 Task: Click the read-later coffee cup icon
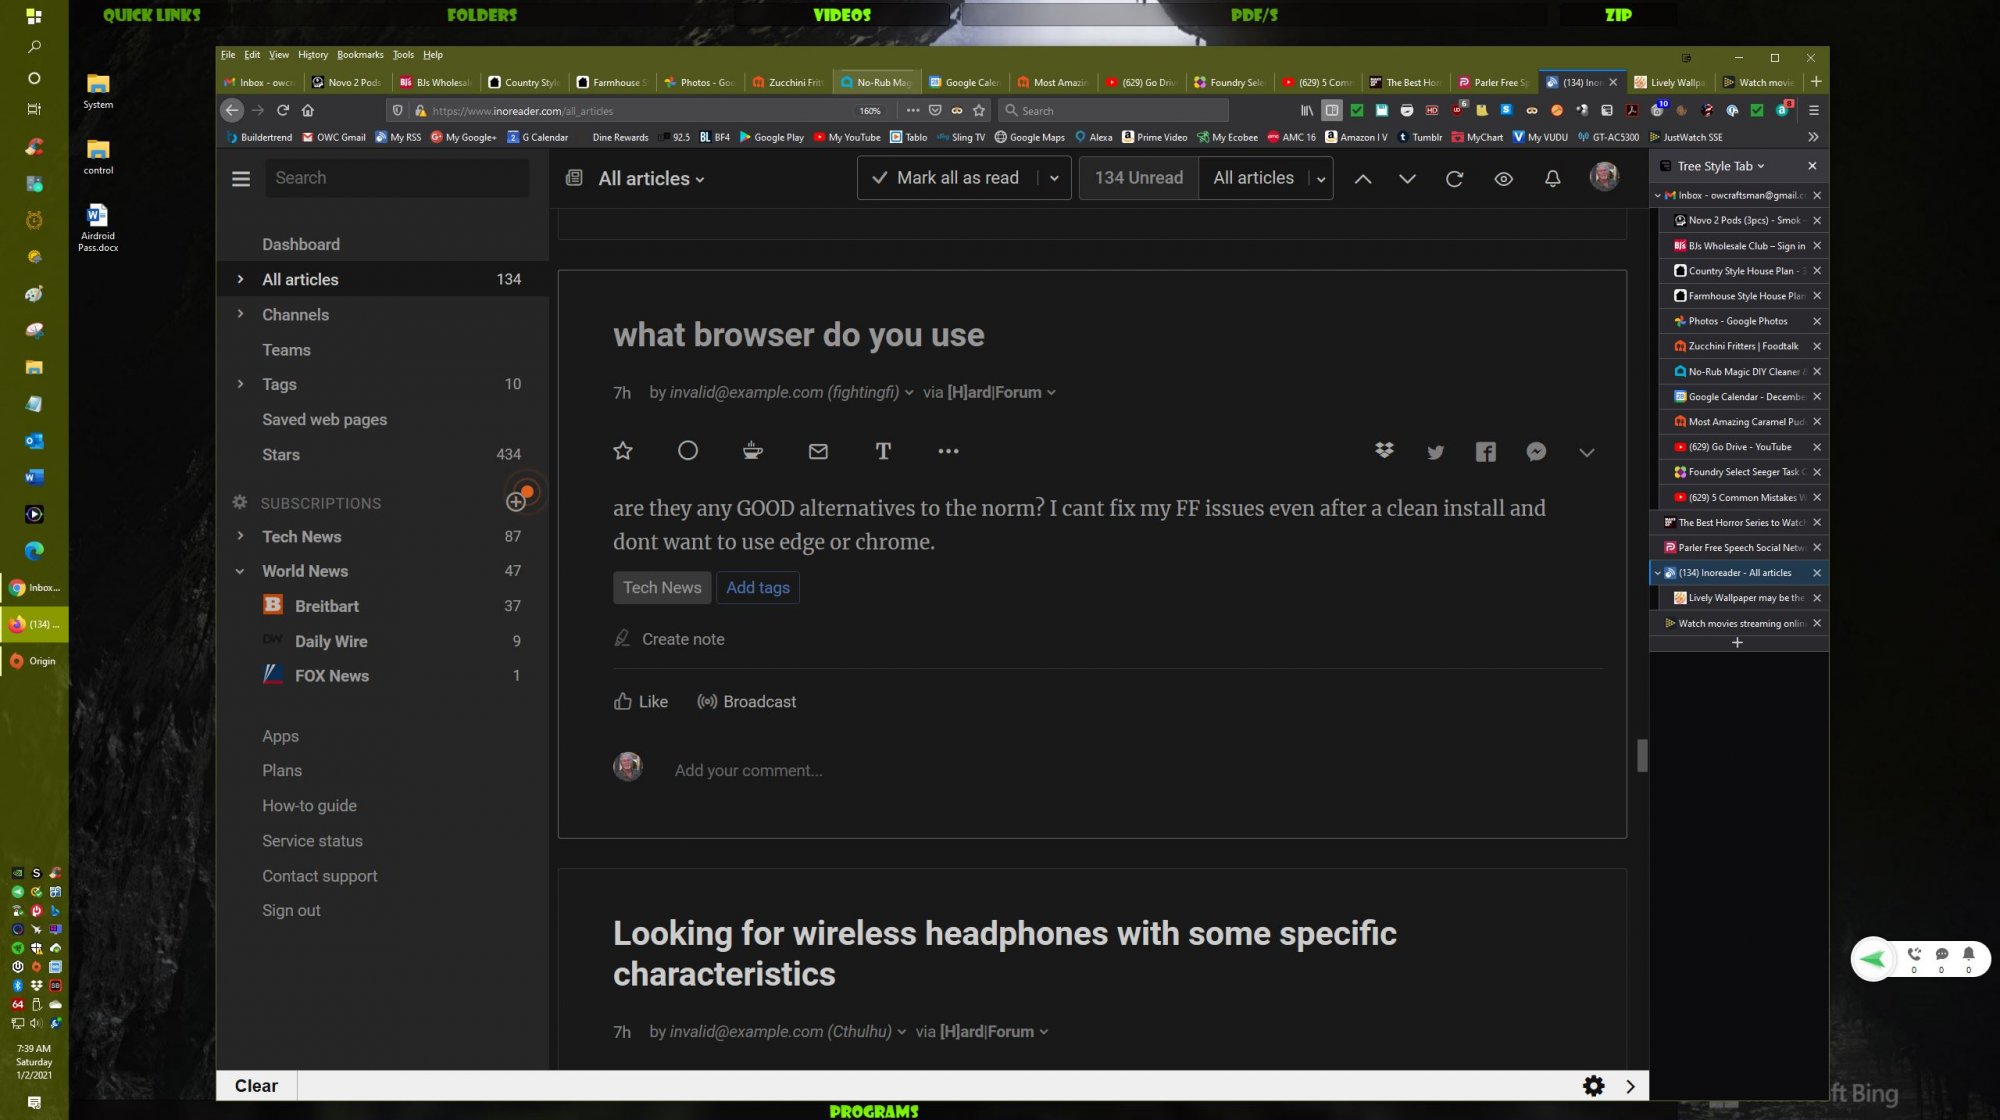[753, 451]
